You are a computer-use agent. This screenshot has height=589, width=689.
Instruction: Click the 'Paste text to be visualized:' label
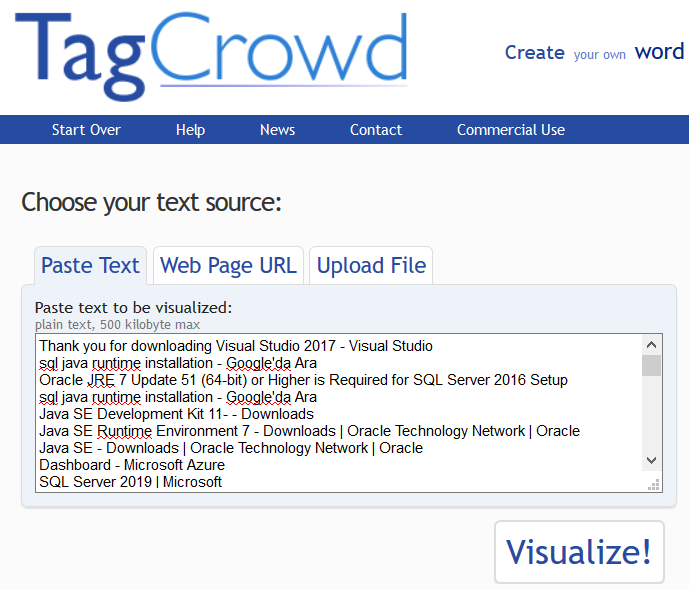[133, 308]
